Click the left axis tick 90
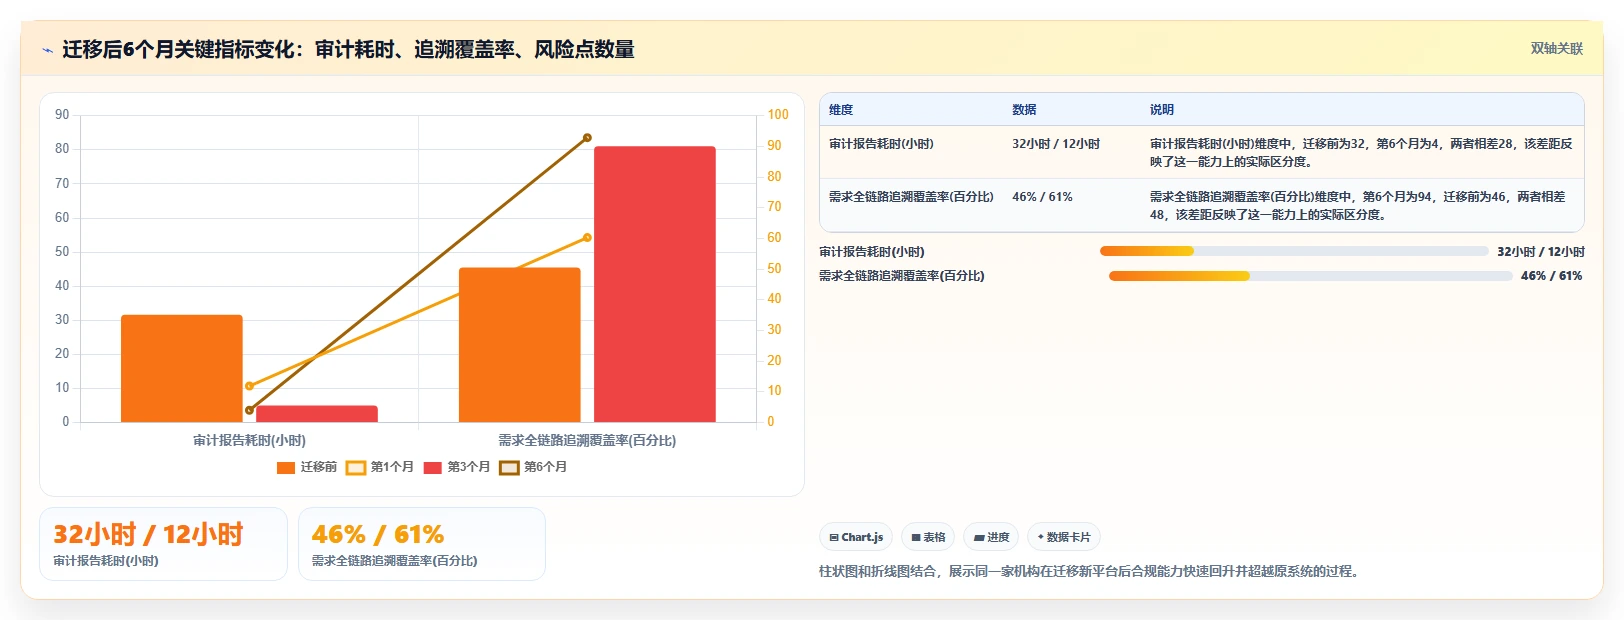This screenshot has height=620, width=1624. [62, 115]
